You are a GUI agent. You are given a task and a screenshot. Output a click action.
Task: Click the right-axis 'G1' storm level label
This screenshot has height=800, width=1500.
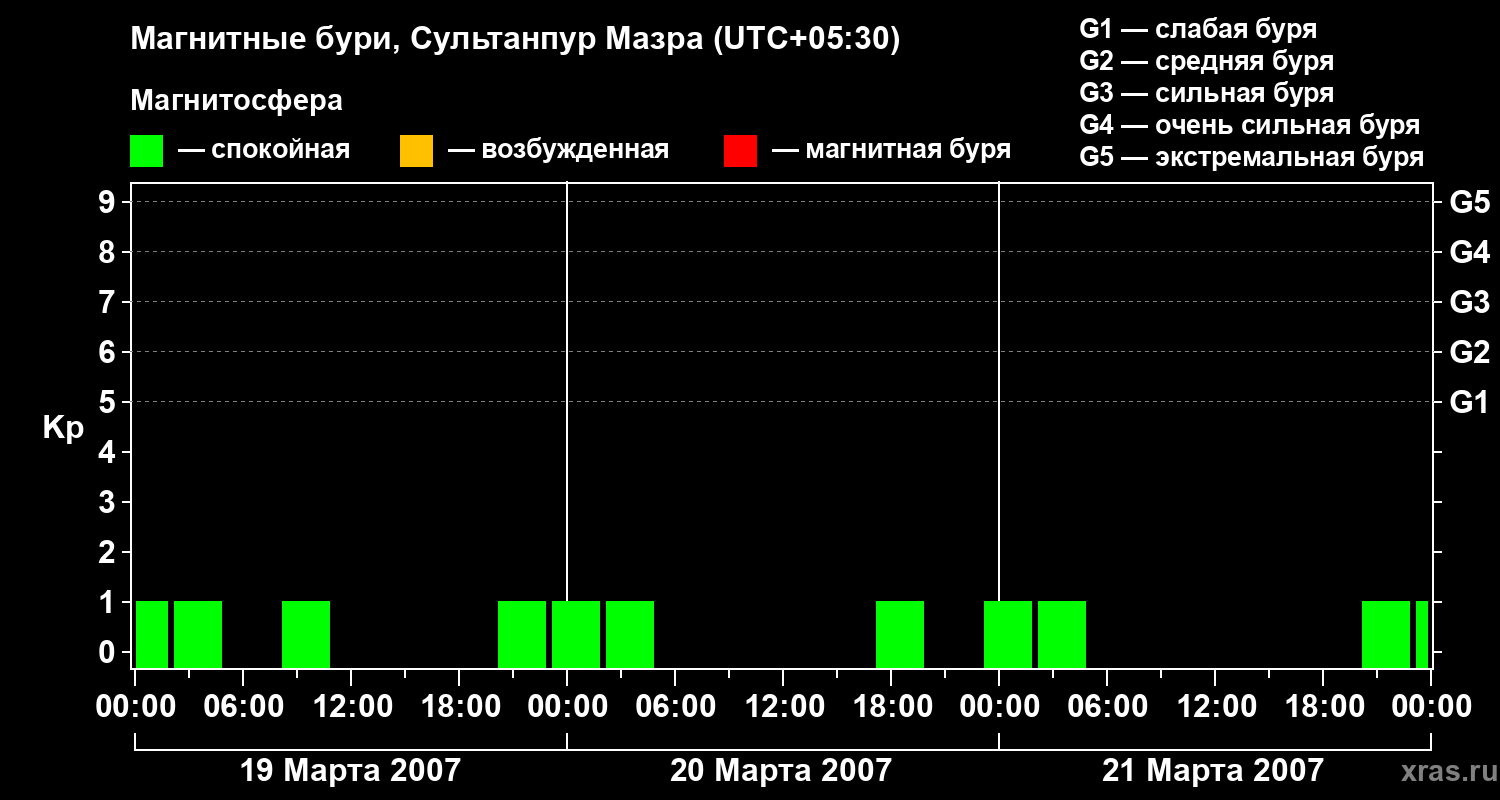1469,402
